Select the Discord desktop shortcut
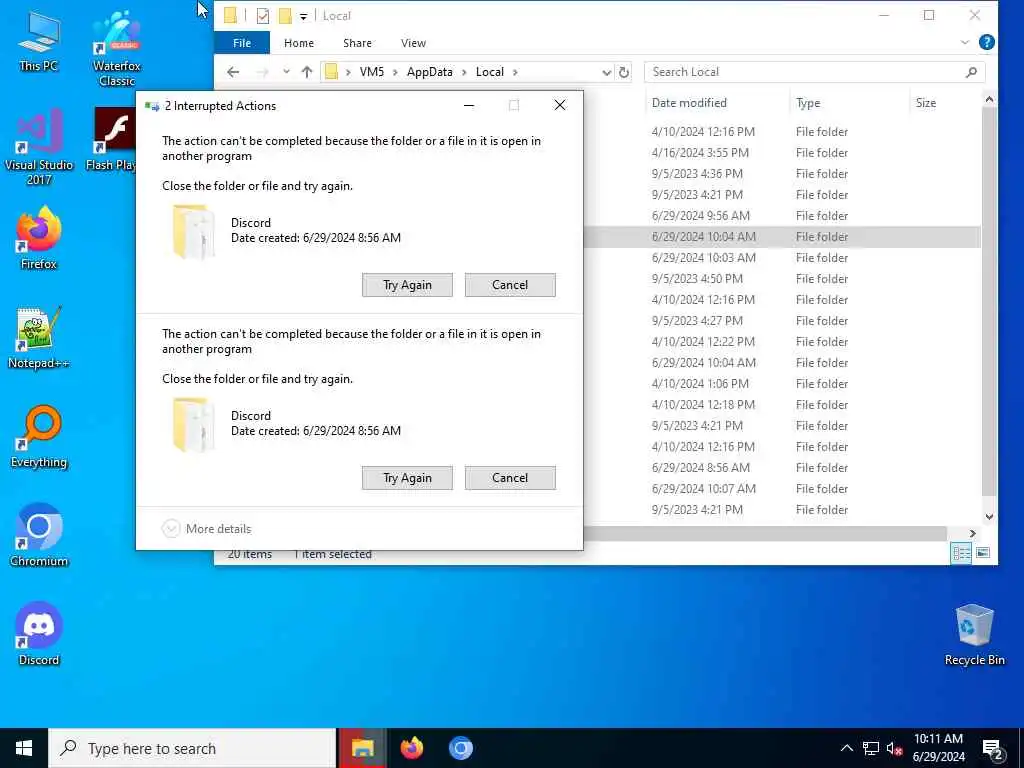The height and width of the screenshot is (768, 1024). pos(39,633)
